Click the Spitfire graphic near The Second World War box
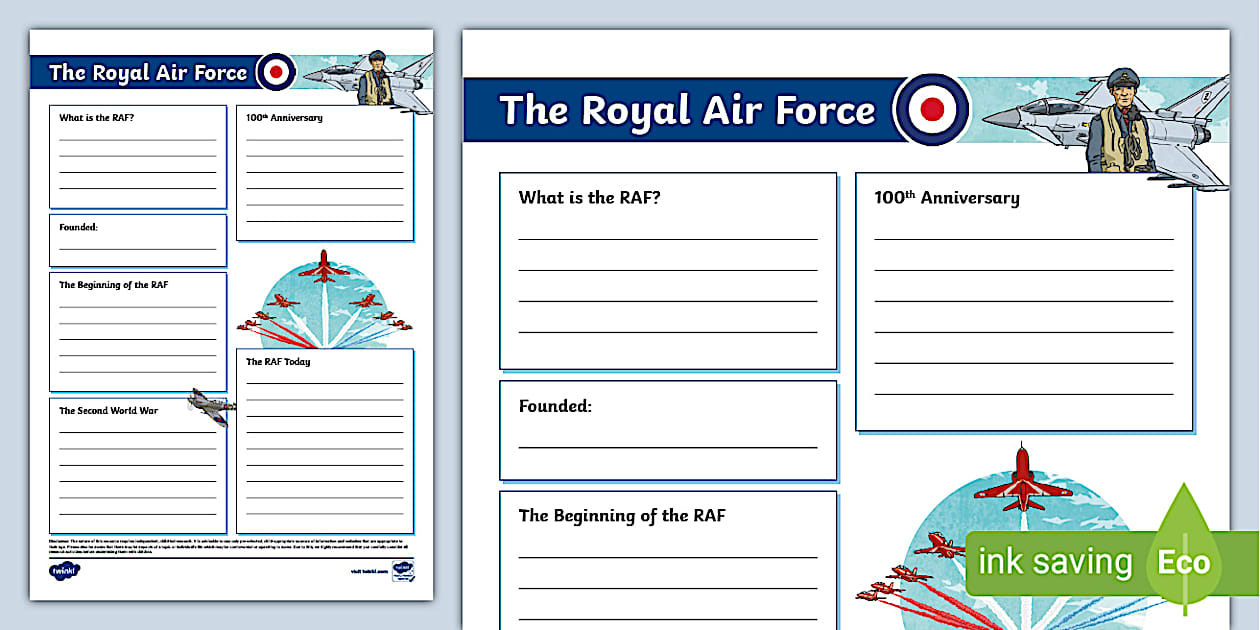The width and height of the screenshot is (1260, 630). click(207, 405)
